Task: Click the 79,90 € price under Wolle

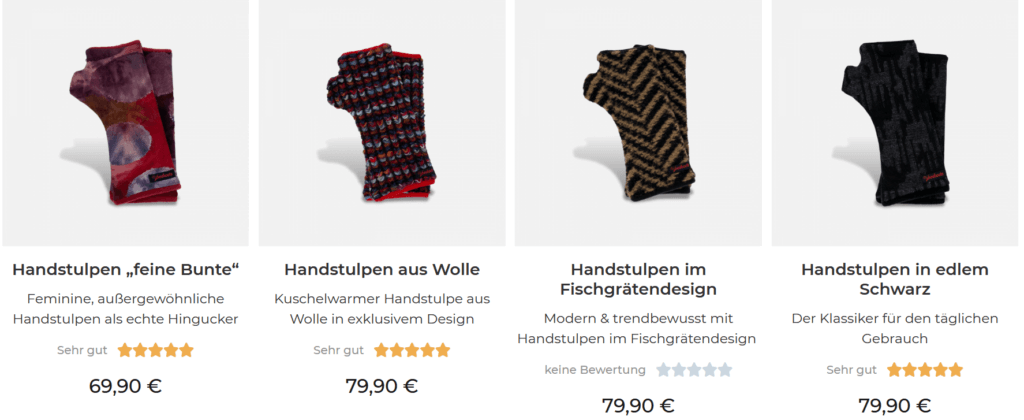Action: coord(382,386)
